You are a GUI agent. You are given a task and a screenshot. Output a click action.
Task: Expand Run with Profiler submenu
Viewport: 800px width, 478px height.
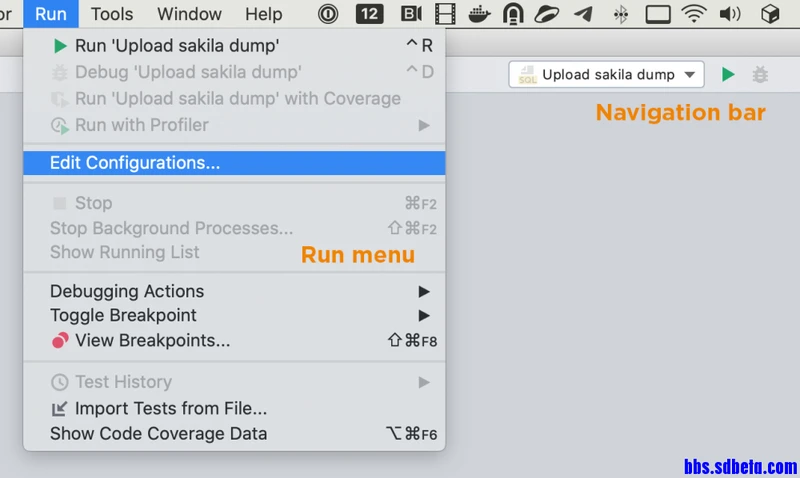[234, 125]
